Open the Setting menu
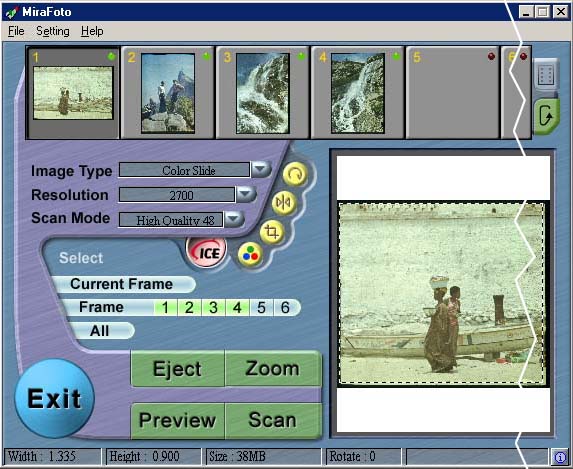The width and height of the screenshot is (573, 469). [x=53, y=31]
